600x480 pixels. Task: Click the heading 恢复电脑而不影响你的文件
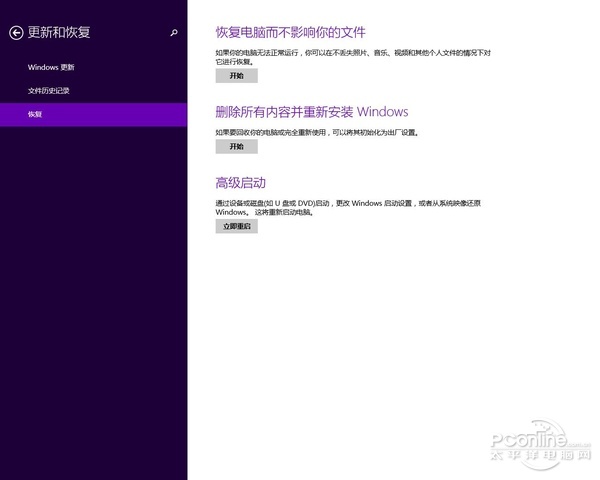[290, 33]
